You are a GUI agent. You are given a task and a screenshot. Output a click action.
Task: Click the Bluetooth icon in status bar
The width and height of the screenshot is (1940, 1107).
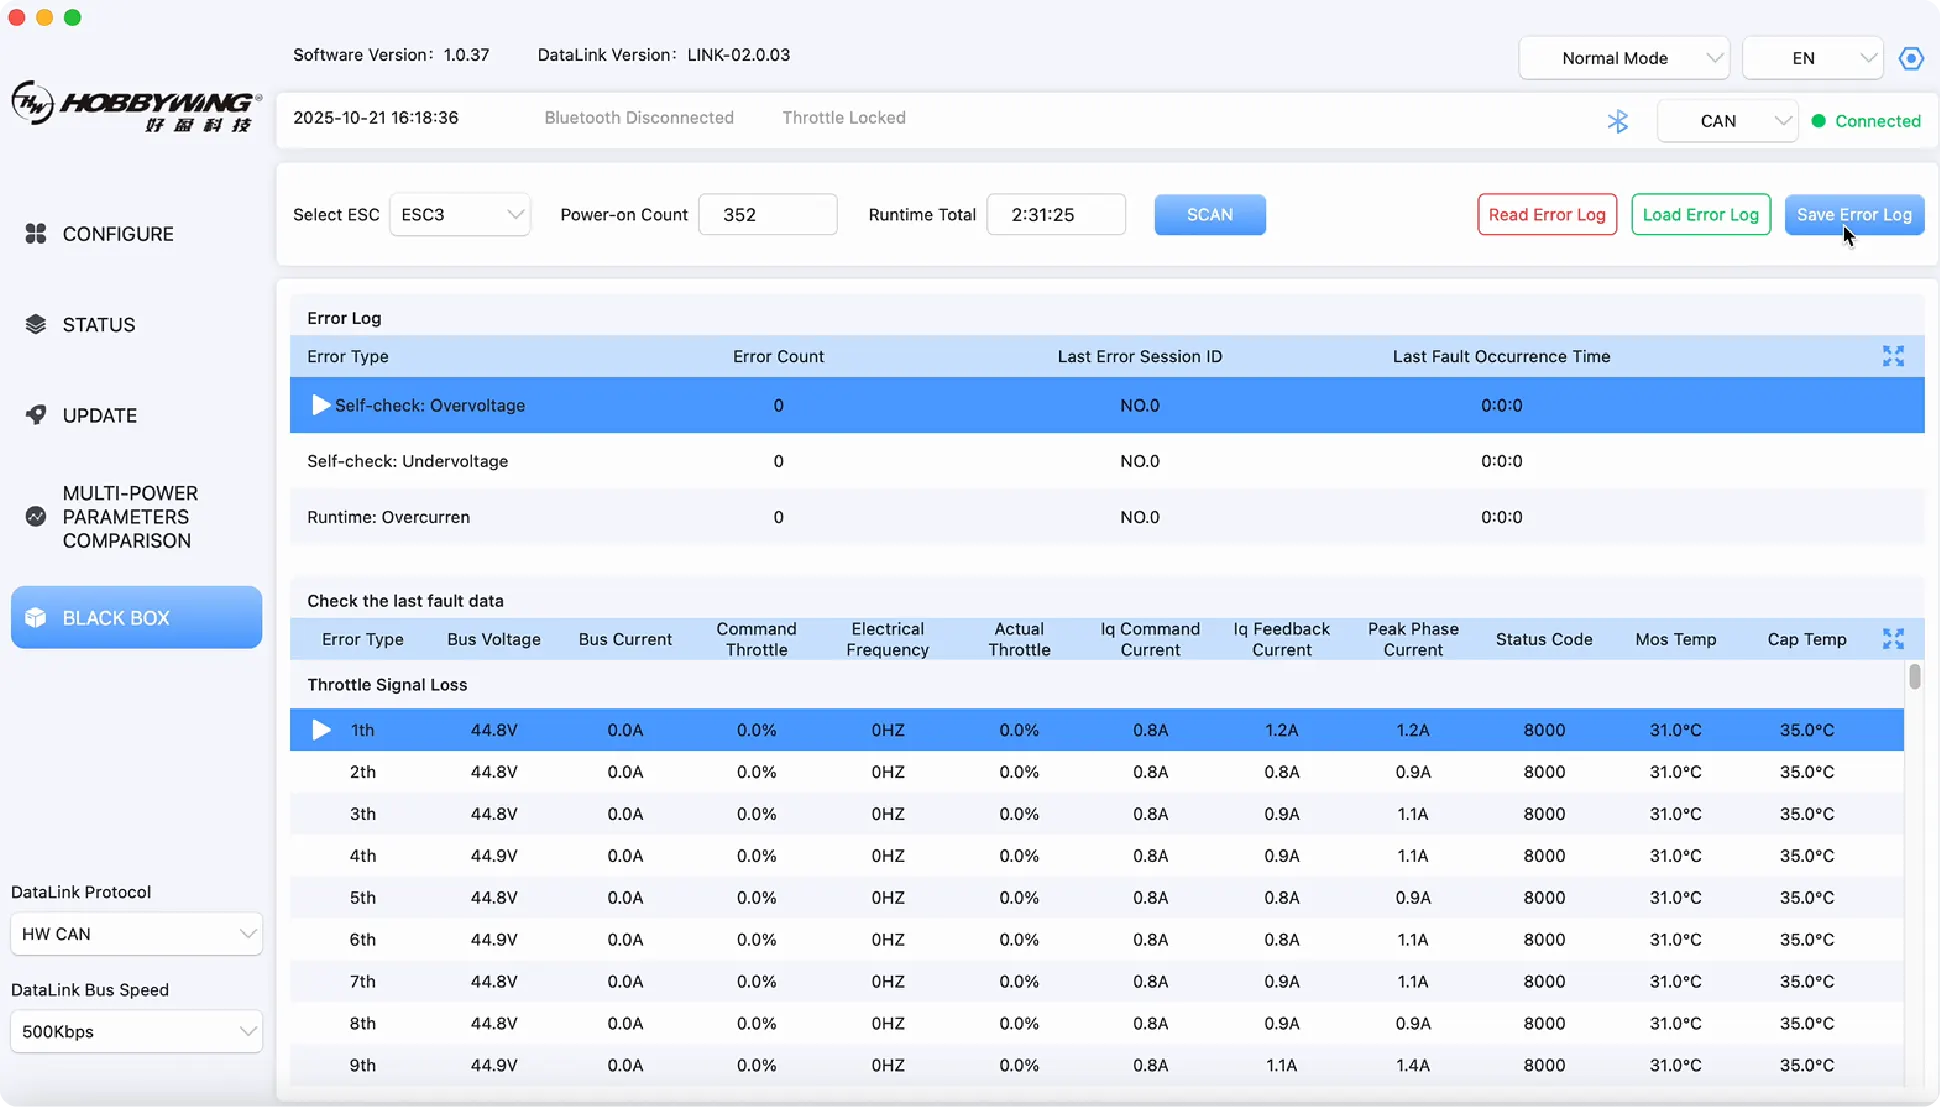point(1617,121)
